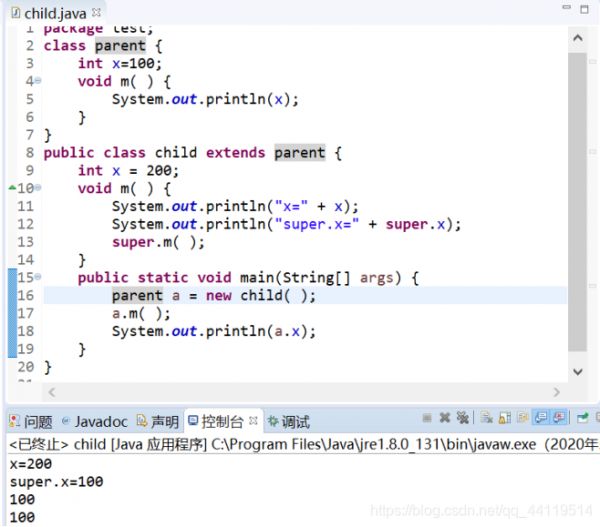
Task: Click the editor scroll up arrow
Action: point(577,38)
